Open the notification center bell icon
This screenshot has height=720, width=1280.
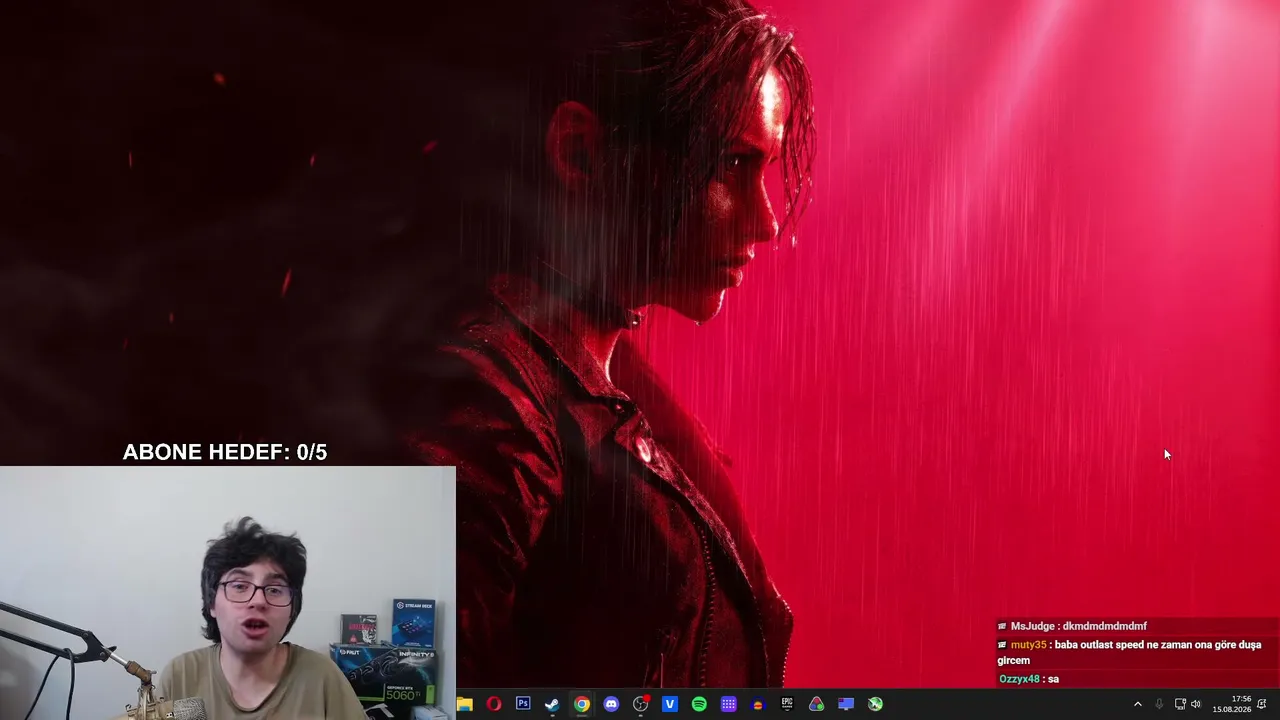coord(1262,704)
